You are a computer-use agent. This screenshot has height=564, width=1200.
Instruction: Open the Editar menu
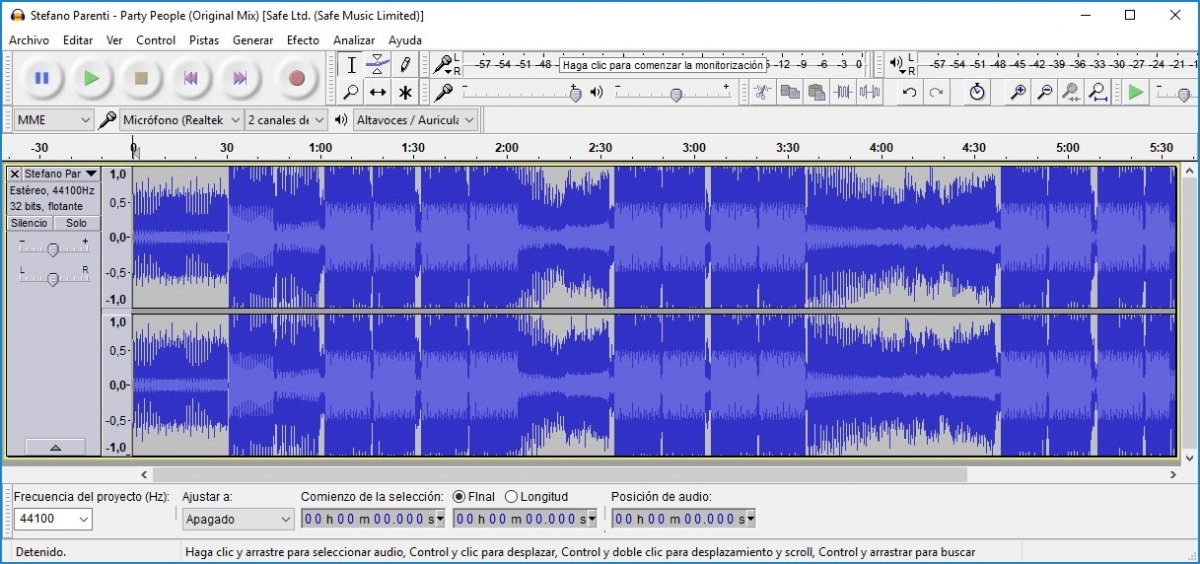coord(78,40)
